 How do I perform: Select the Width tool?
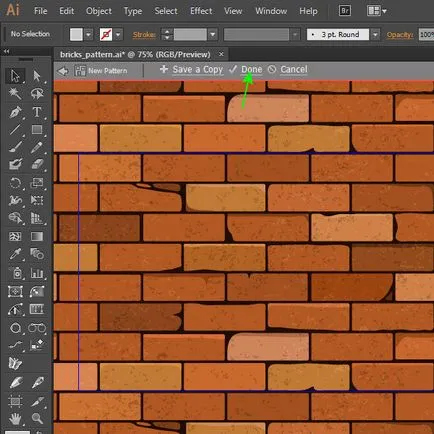(x=15, y=200)
